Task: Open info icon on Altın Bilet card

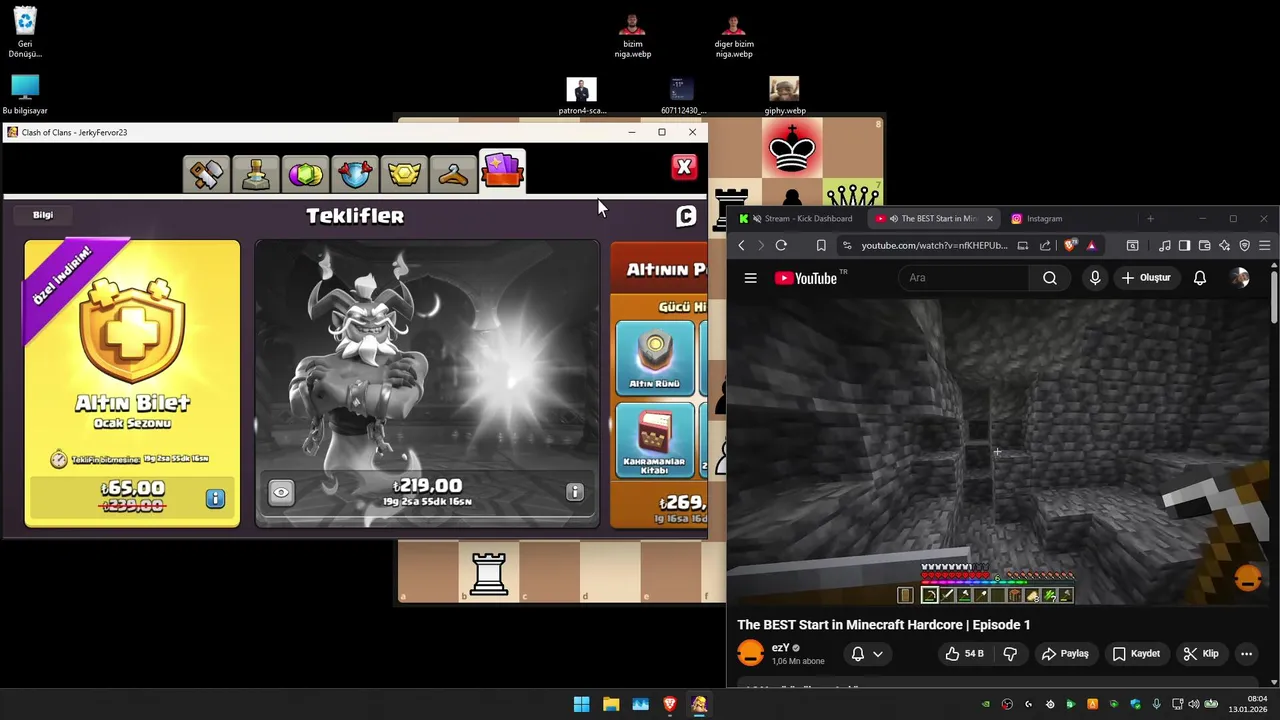Action: point(215,498)
